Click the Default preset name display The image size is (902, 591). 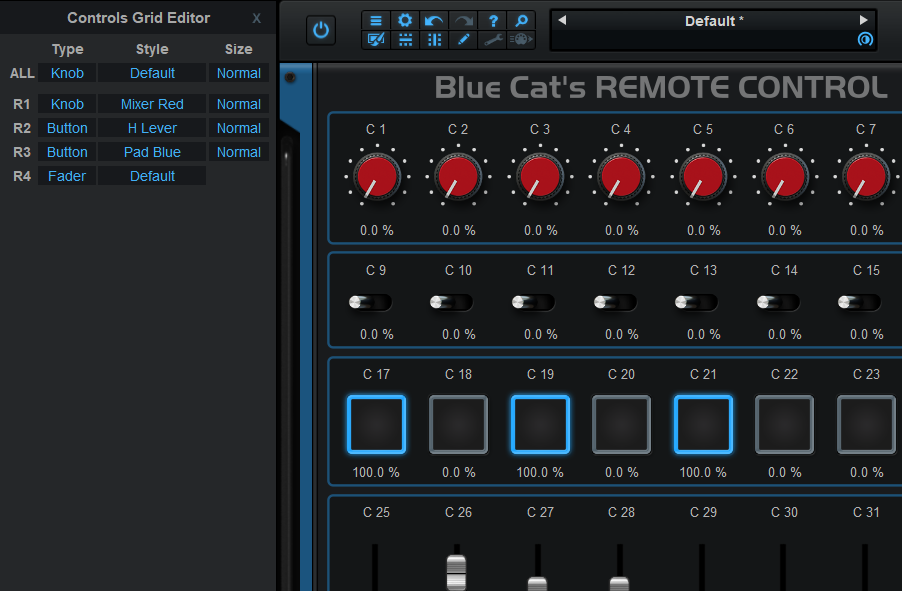pyautogui.click(x=713, y=21)
